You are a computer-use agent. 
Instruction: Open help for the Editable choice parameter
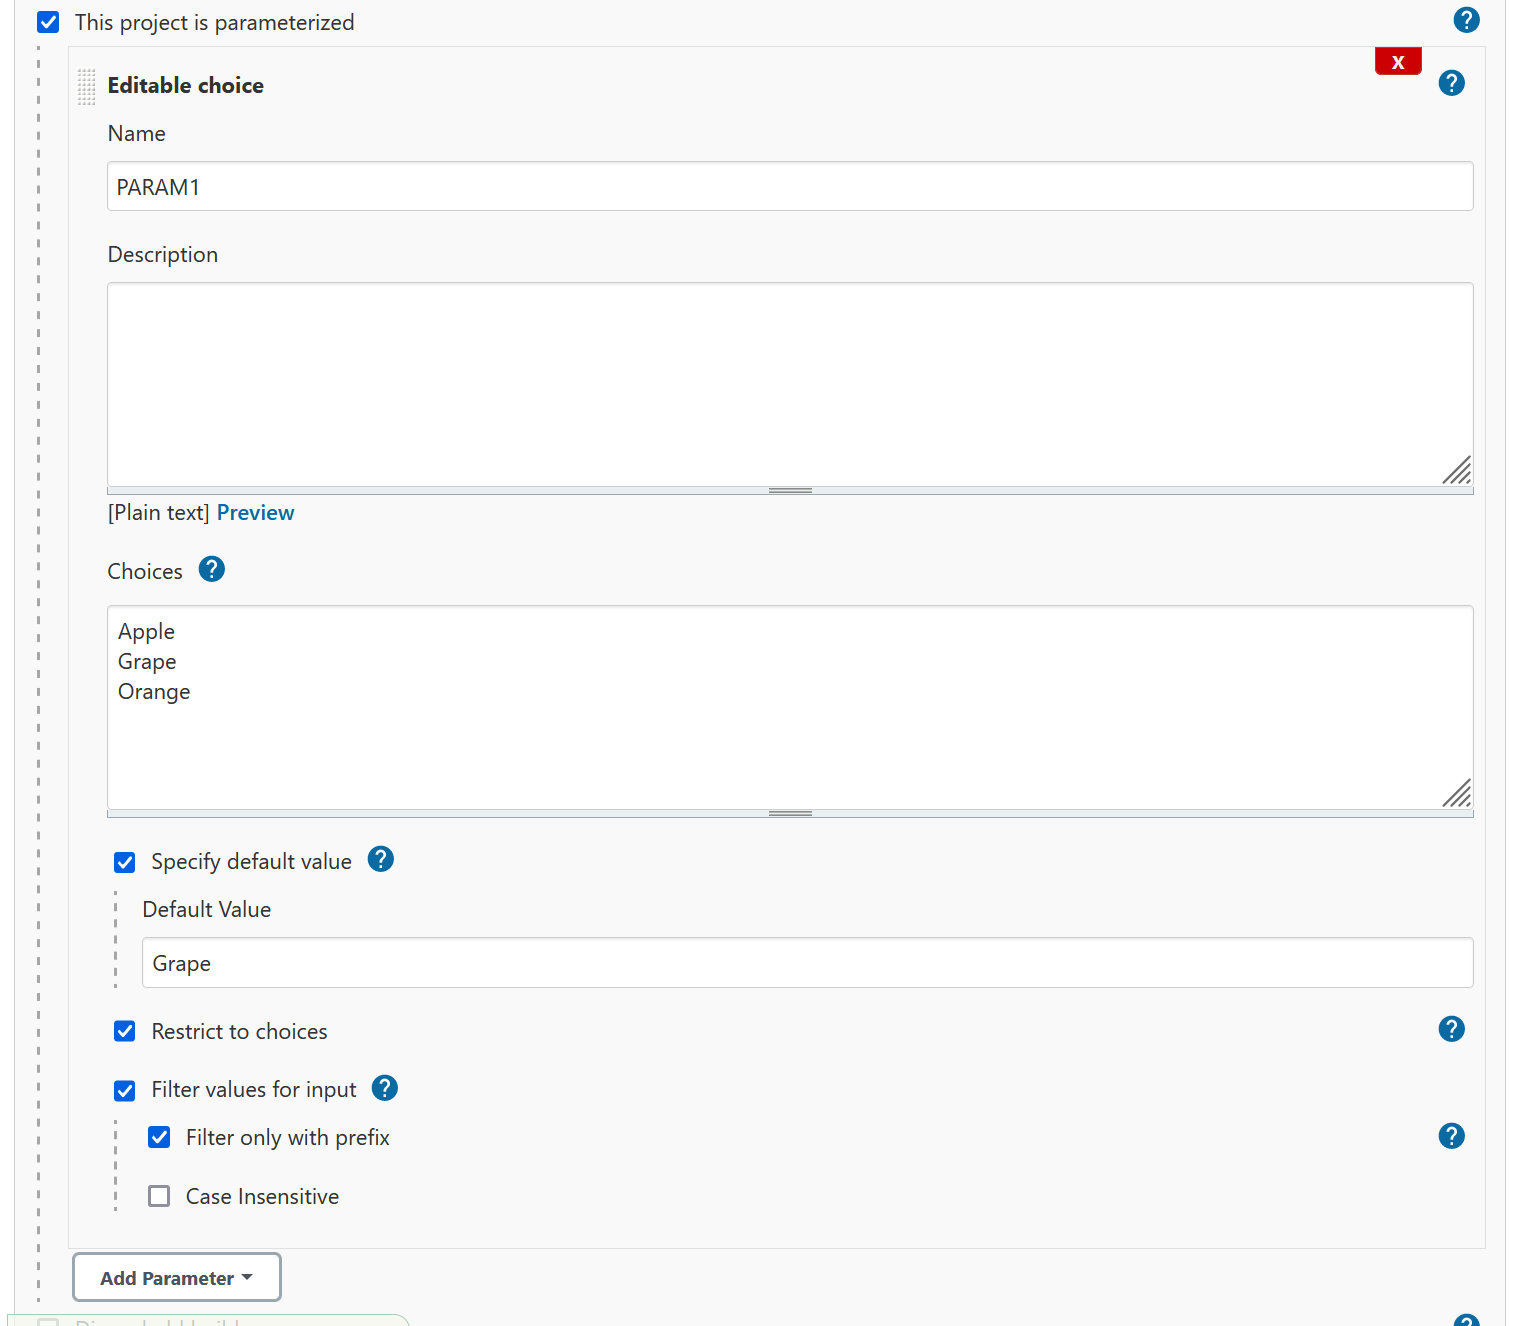[x=1451, y=83]
